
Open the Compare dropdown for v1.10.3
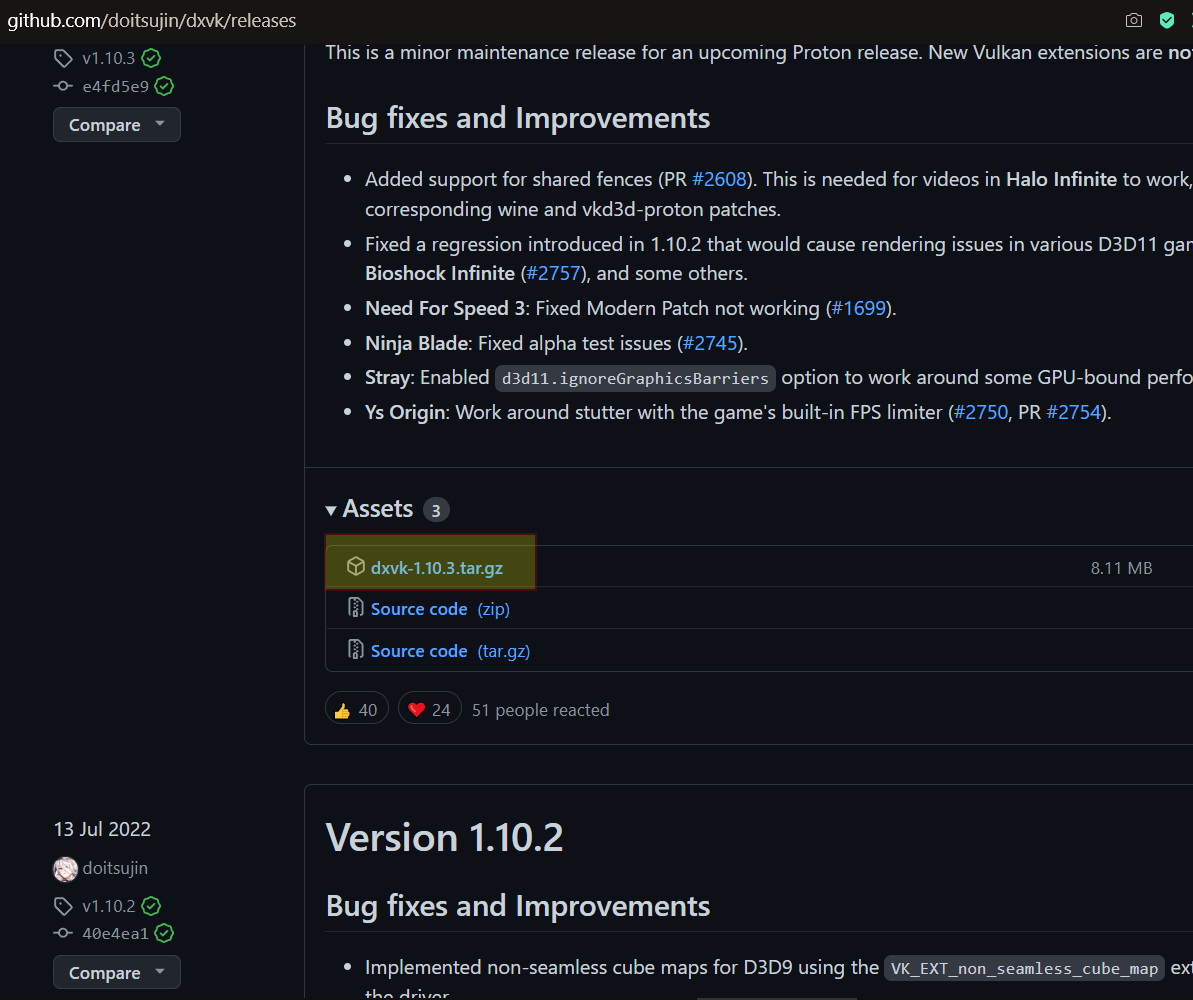tap(116, 125)
